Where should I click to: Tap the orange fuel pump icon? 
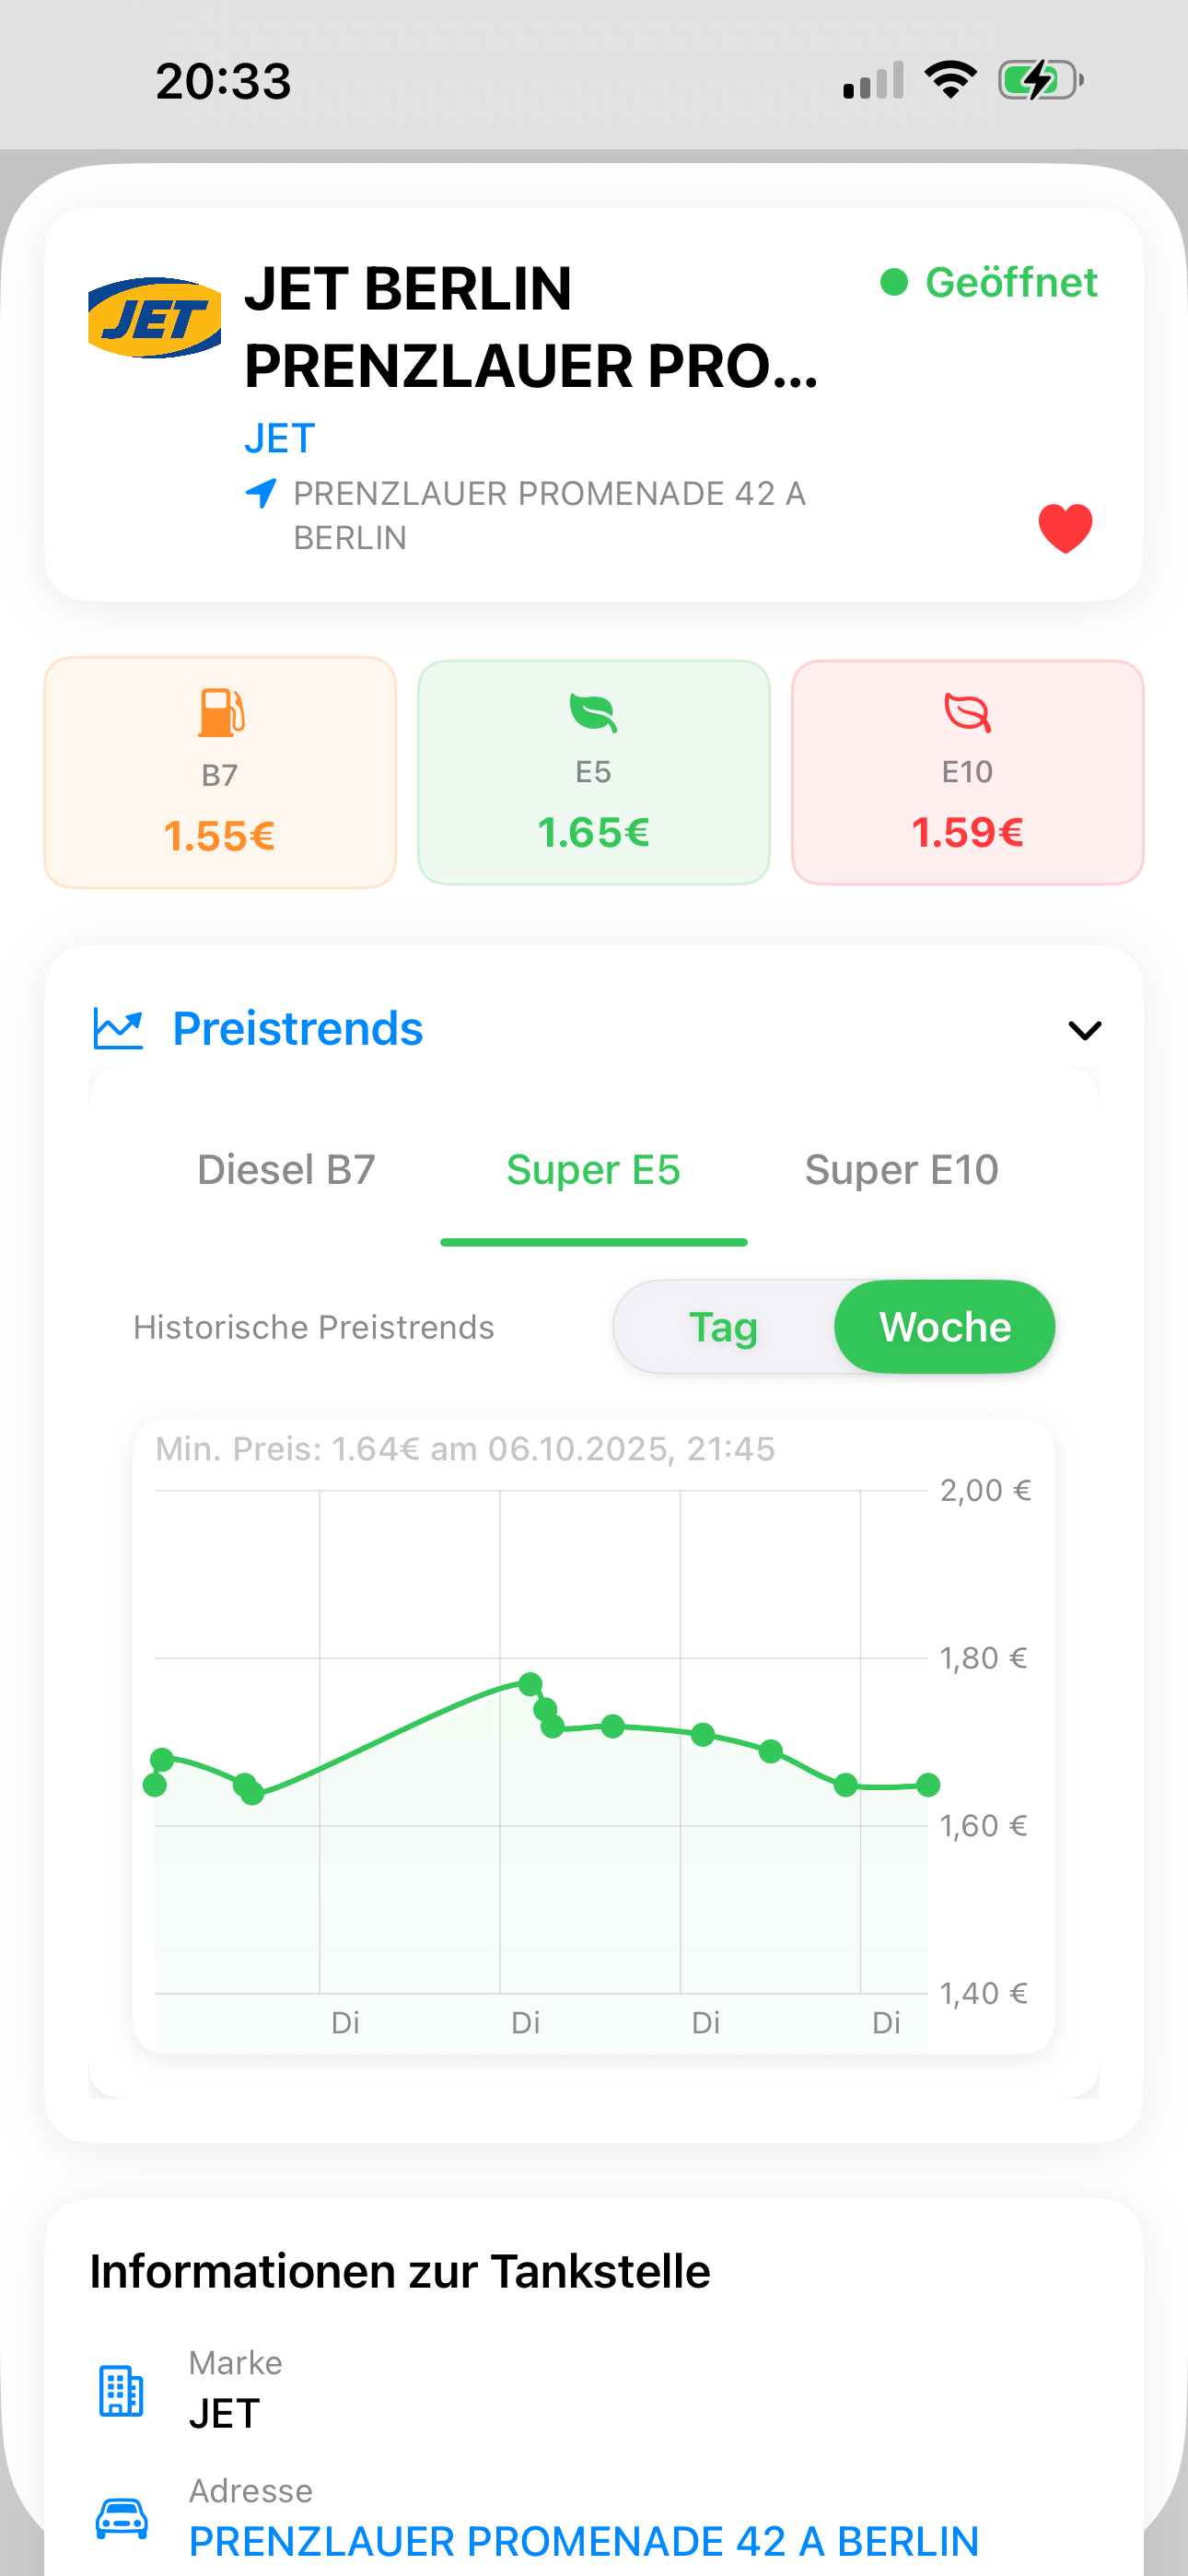point(221,713)
